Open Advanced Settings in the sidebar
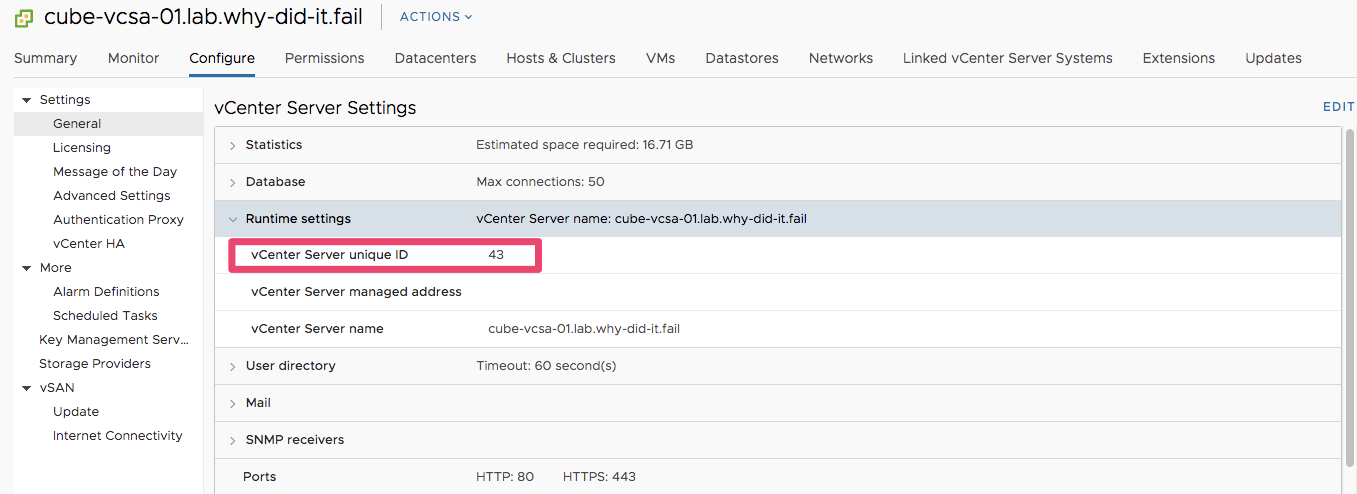 click(112, 196)
